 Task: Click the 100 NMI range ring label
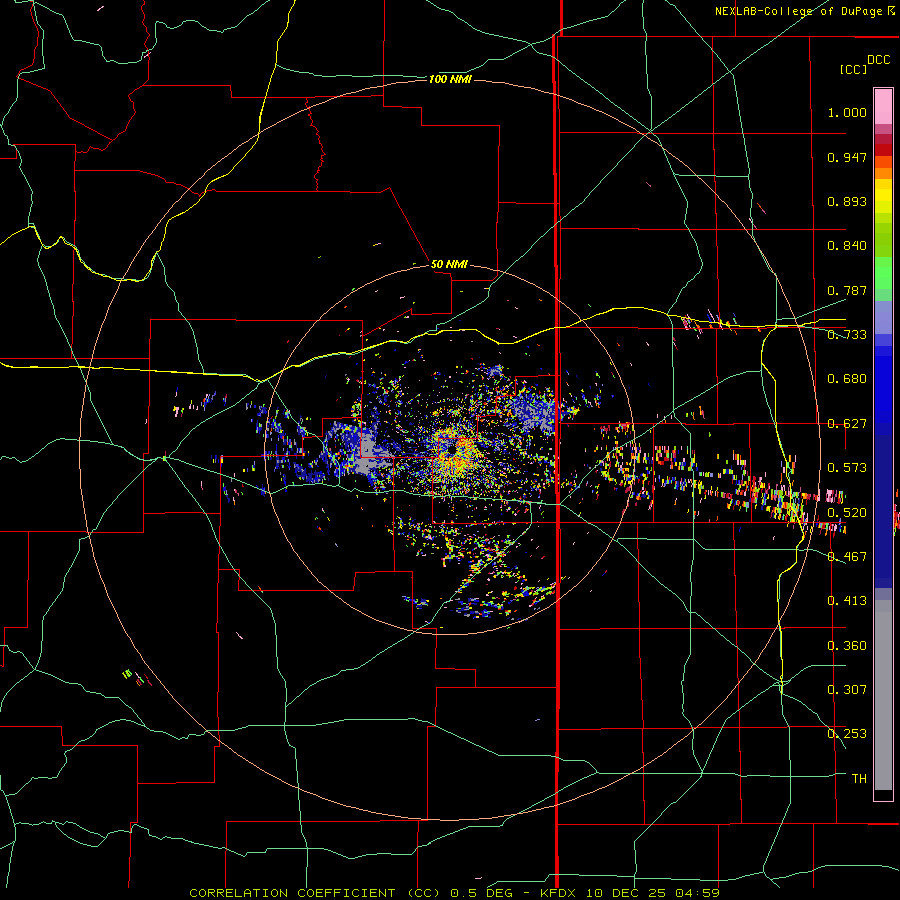tap(450, 79)
